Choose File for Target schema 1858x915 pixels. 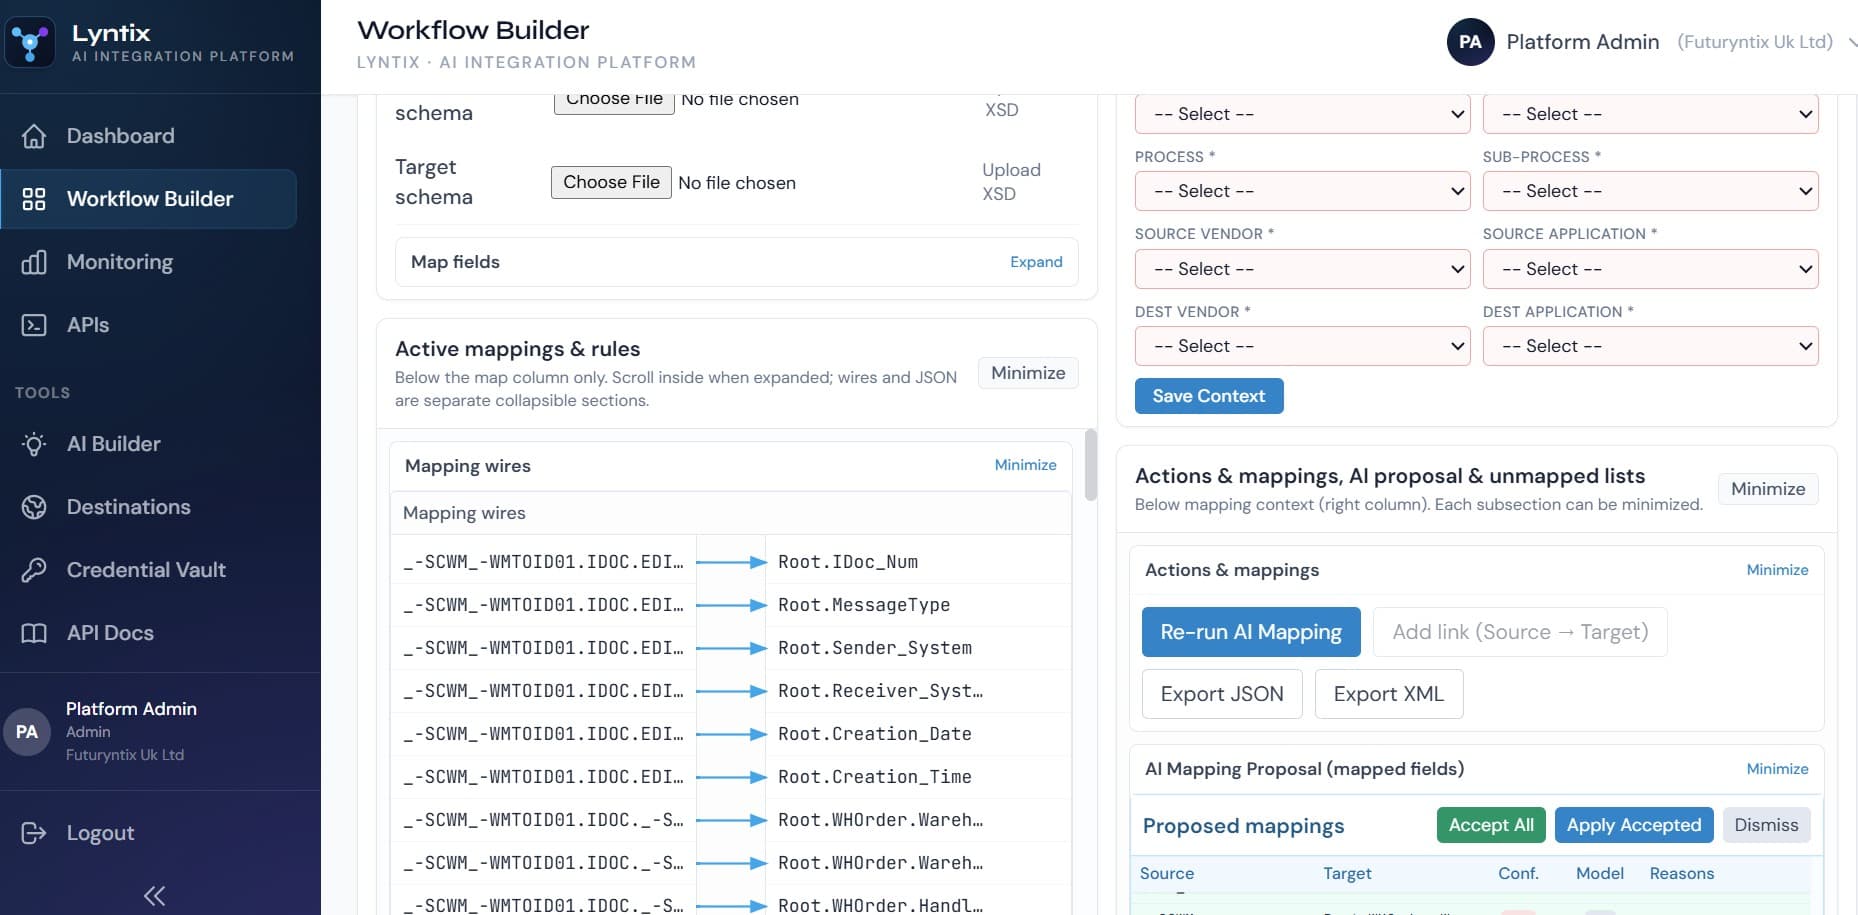click(x=611, y=182)
